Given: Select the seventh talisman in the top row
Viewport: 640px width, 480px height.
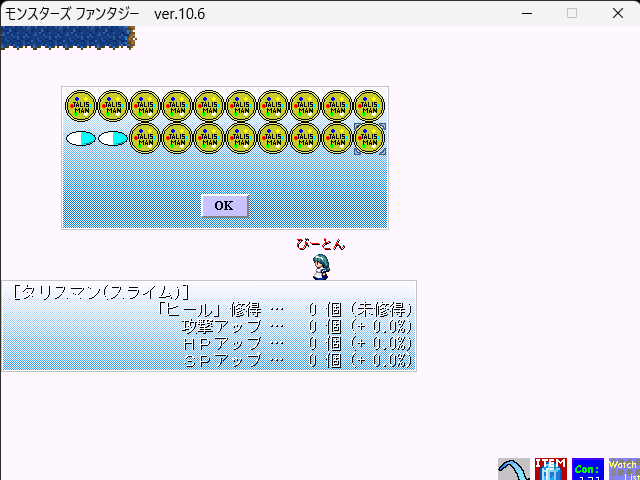Looking at the screenshot, I should [x=273, y=106].
